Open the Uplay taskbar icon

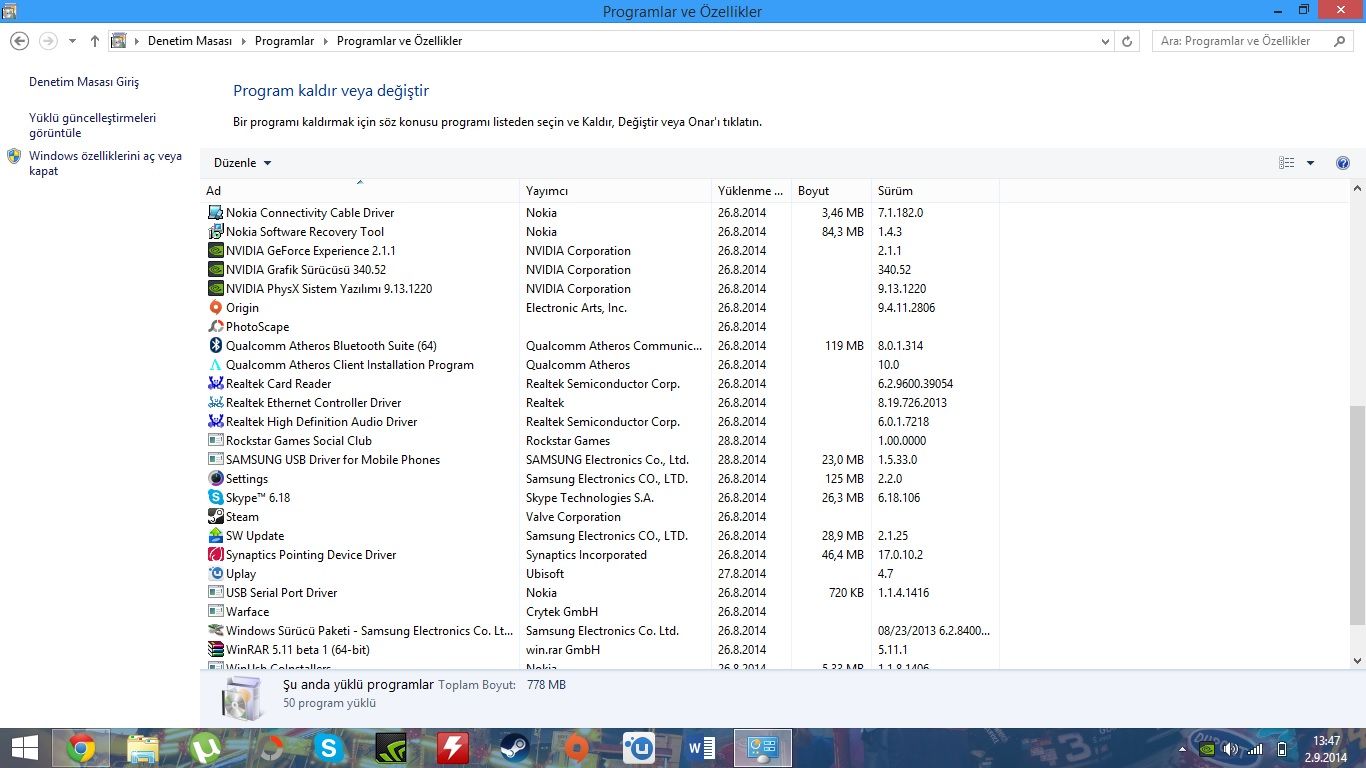click(639, 748)
